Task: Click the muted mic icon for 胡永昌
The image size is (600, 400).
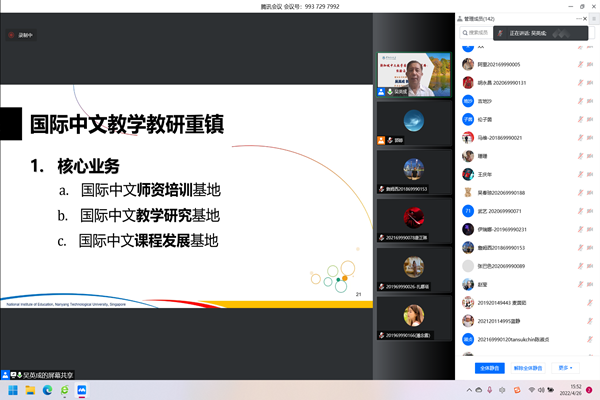Action: click(x=579, y=82)
